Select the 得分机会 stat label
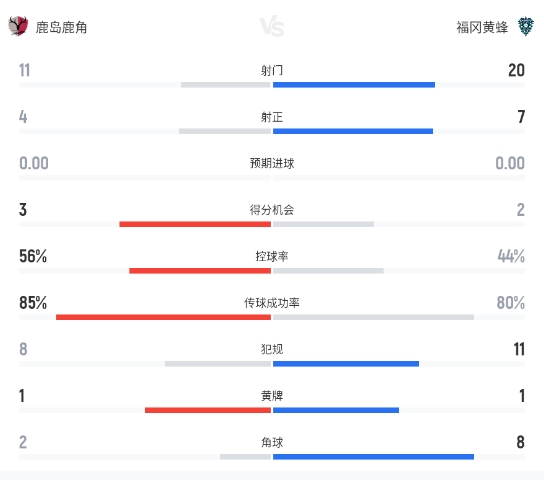Viewport: 544px width, 492px height. tap(272, 210)
